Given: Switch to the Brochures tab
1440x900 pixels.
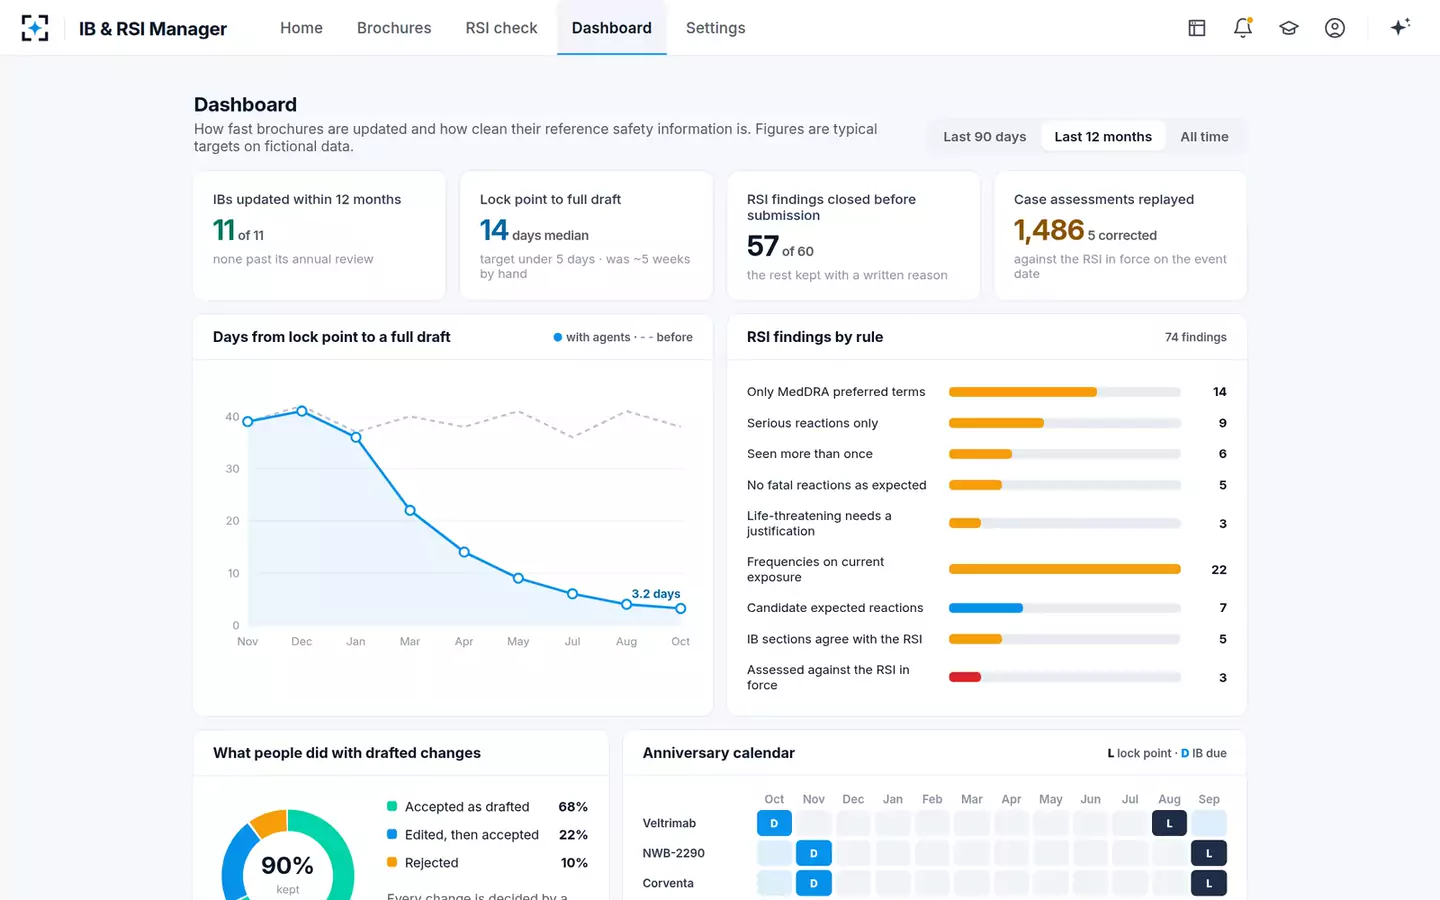Looking at the screenshot, I should click(x=394, y=28).
